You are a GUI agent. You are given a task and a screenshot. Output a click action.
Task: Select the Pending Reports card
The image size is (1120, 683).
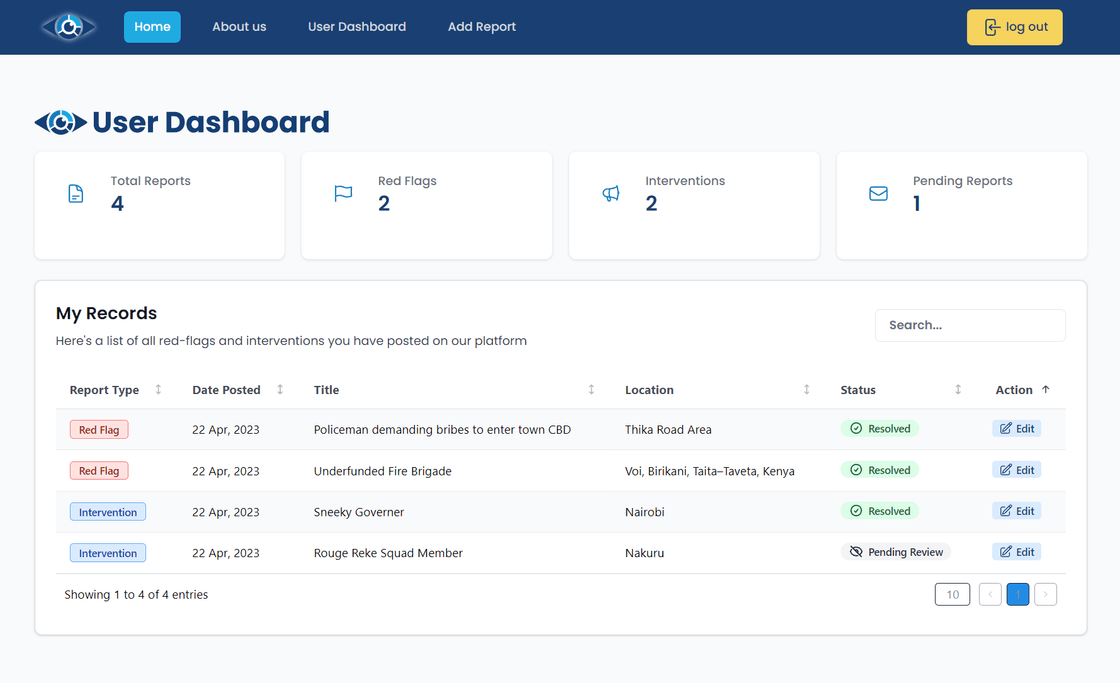pos(961,206)
